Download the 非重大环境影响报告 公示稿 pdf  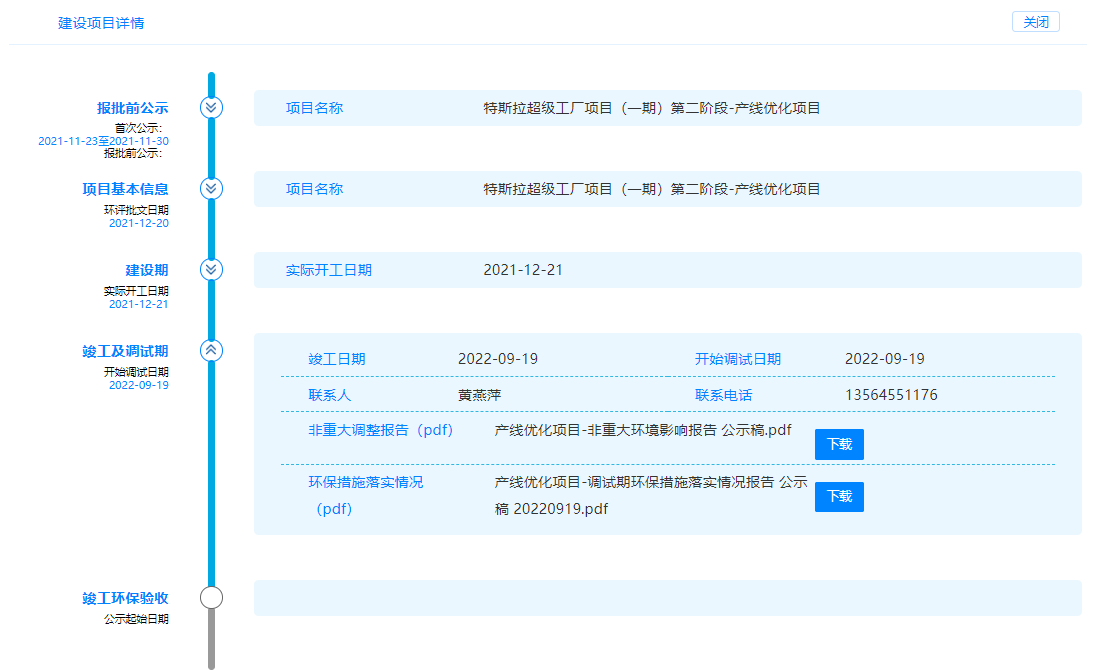click(839, 444)
